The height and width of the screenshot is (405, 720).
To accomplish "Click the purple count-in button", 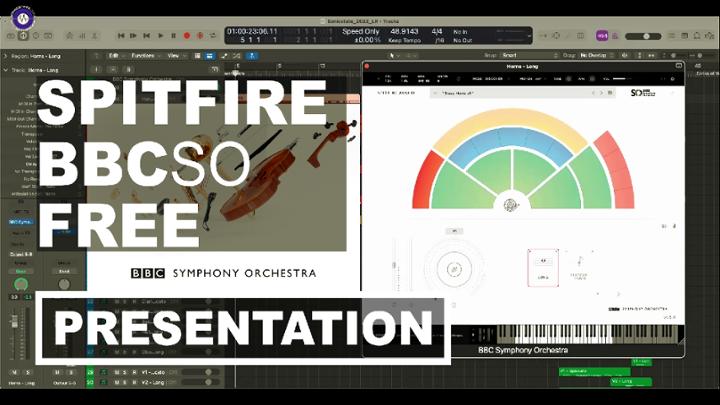I will 602,36.
